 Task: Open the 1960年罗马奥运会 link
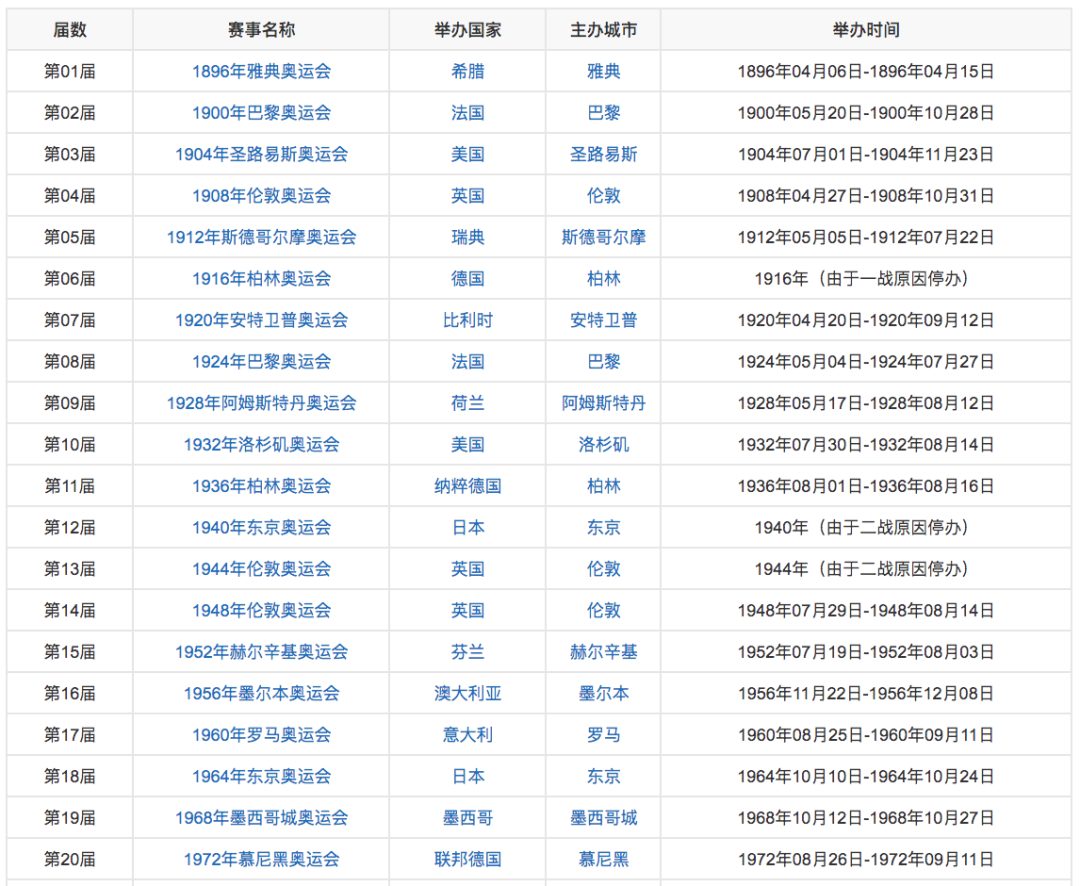point(261,735)
